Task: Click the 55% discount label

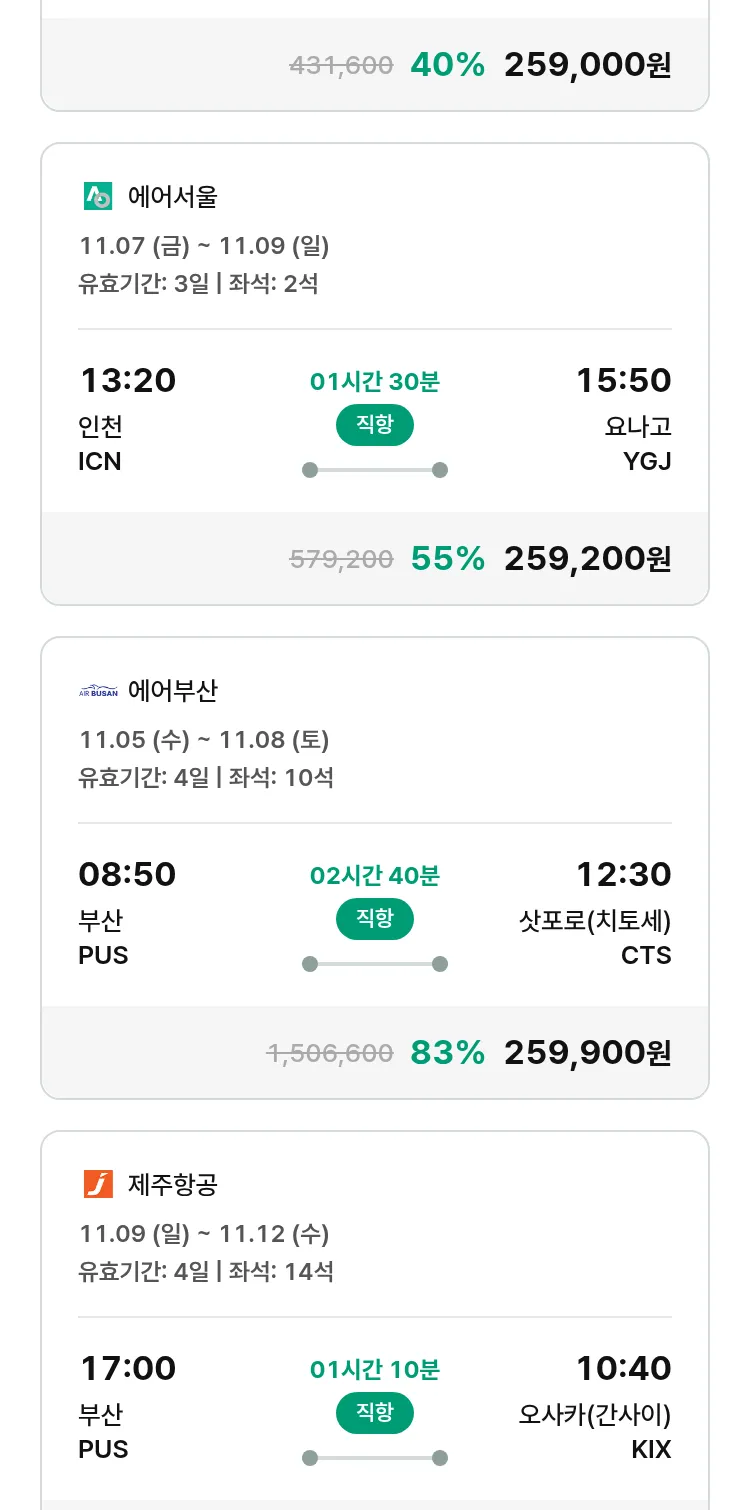Action: [x=447, y=559]
